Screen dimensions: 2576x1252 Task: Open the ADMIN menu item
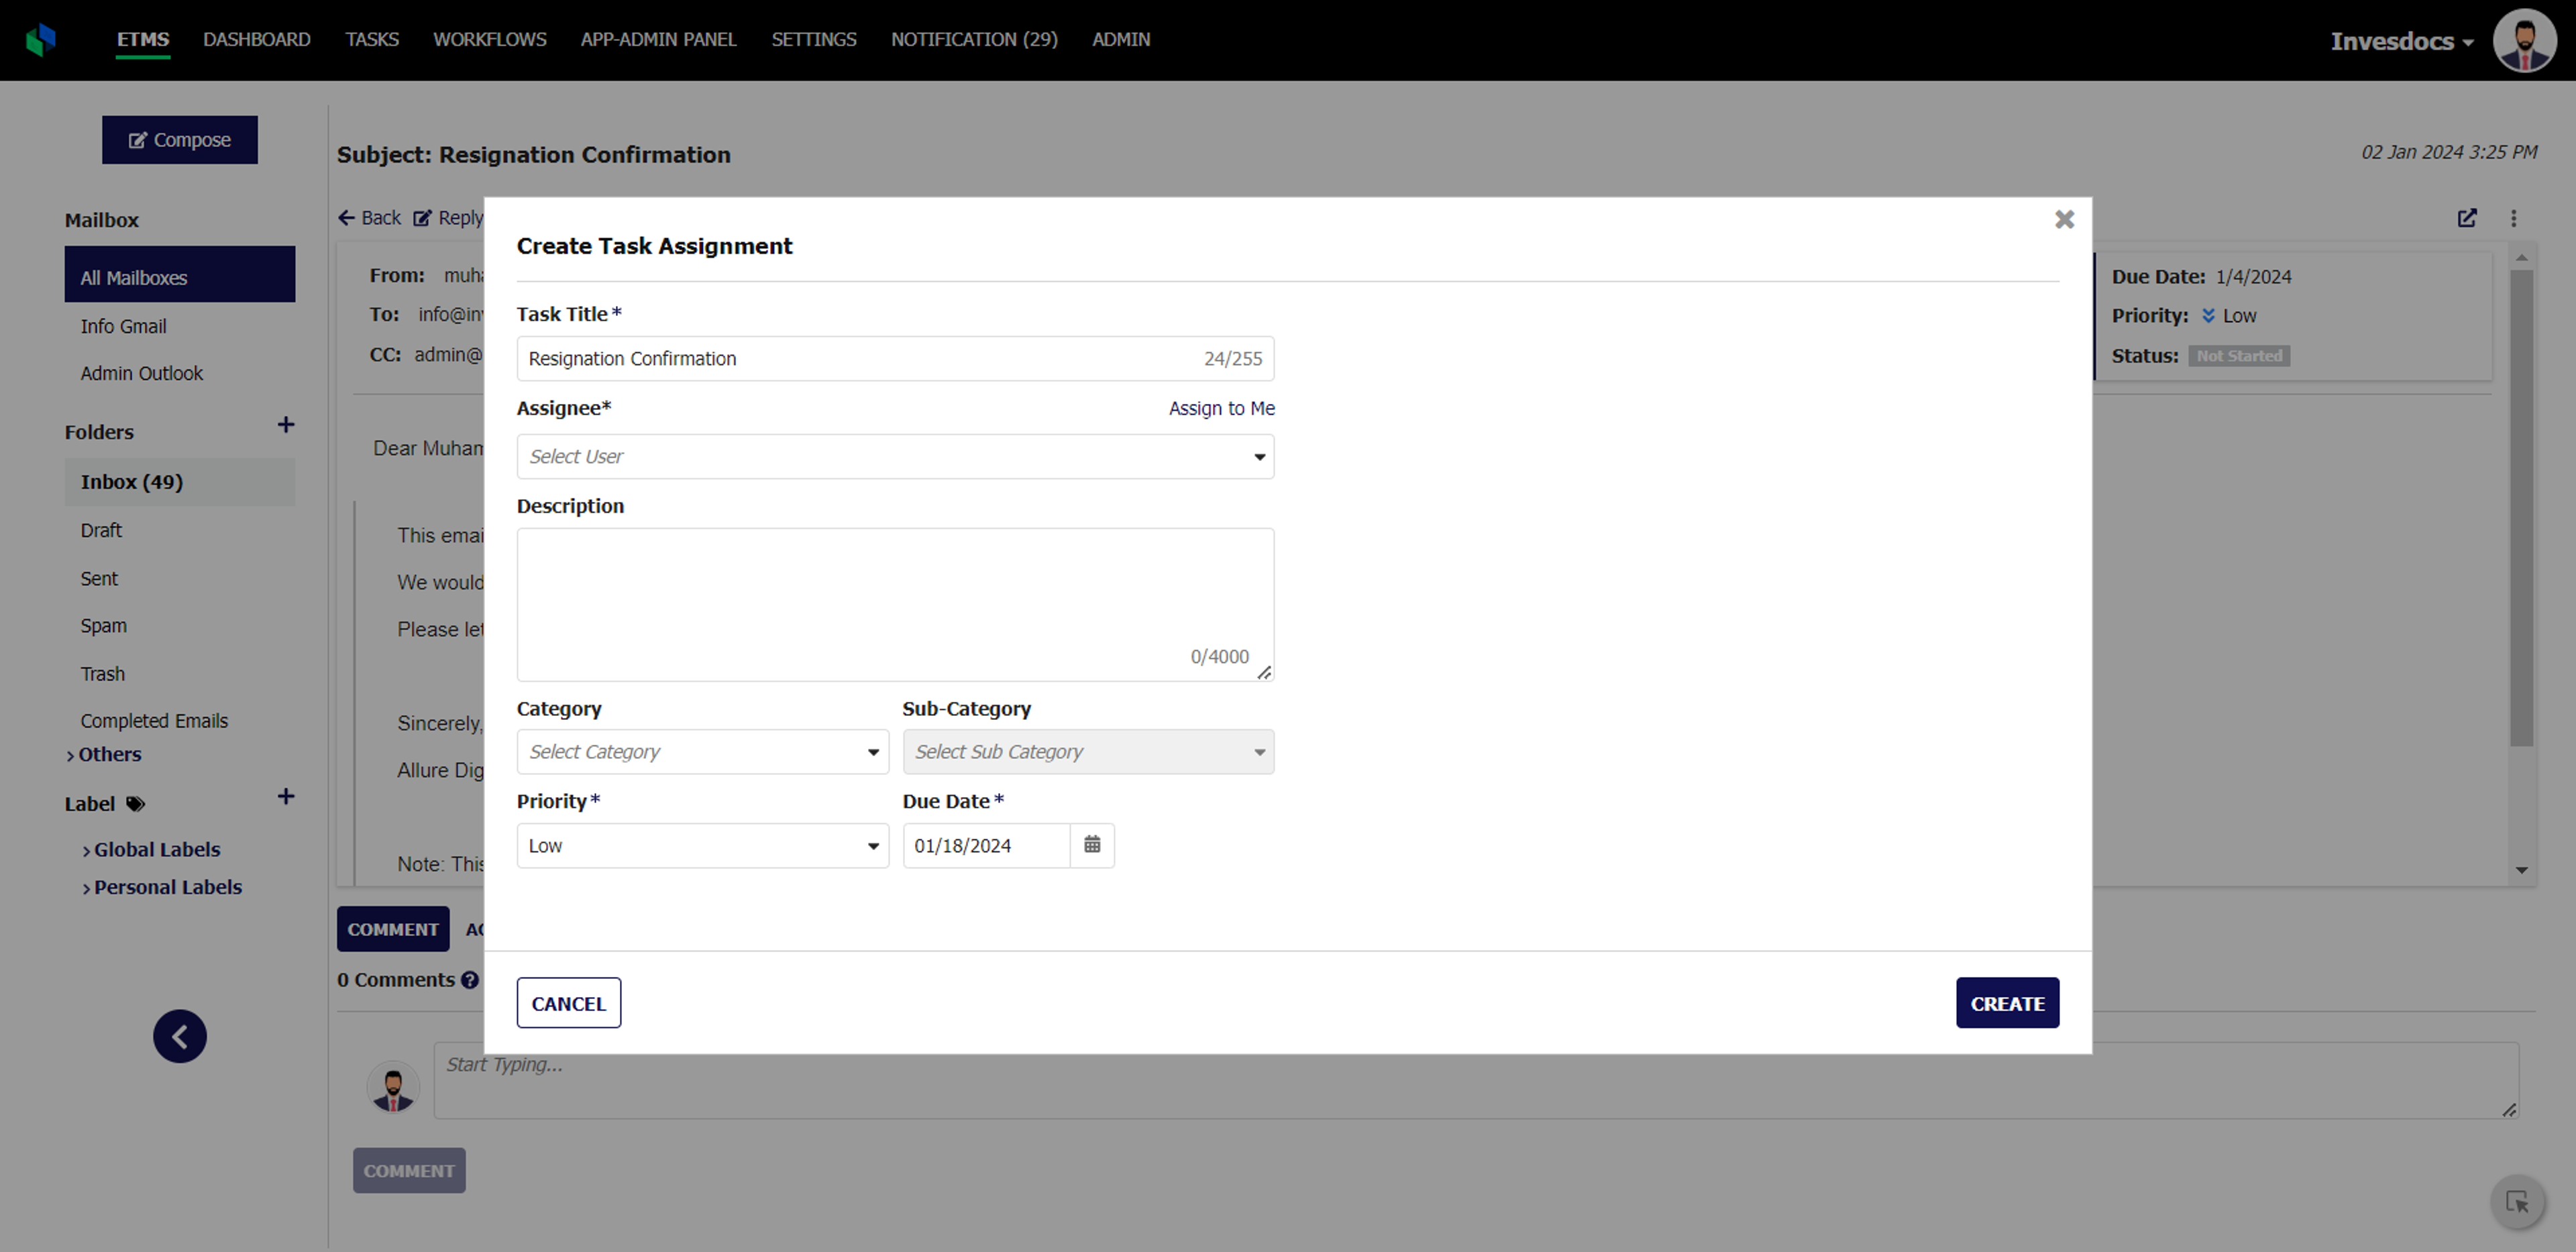(x=1121, y=40)
